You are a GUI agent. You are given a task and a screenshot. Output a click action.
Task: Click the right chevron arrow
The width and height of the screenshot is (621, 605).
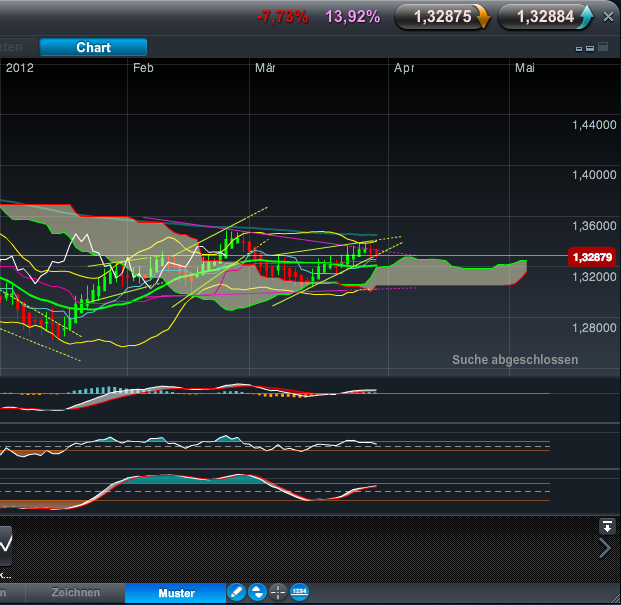605,548
